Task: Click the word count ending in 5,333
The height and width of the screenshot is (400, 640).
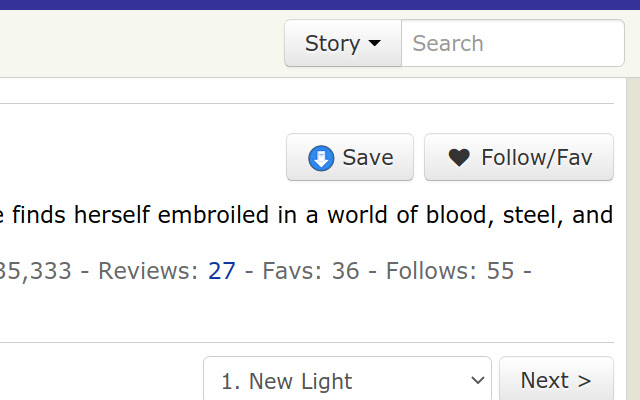Action: (x=36, y=270)
